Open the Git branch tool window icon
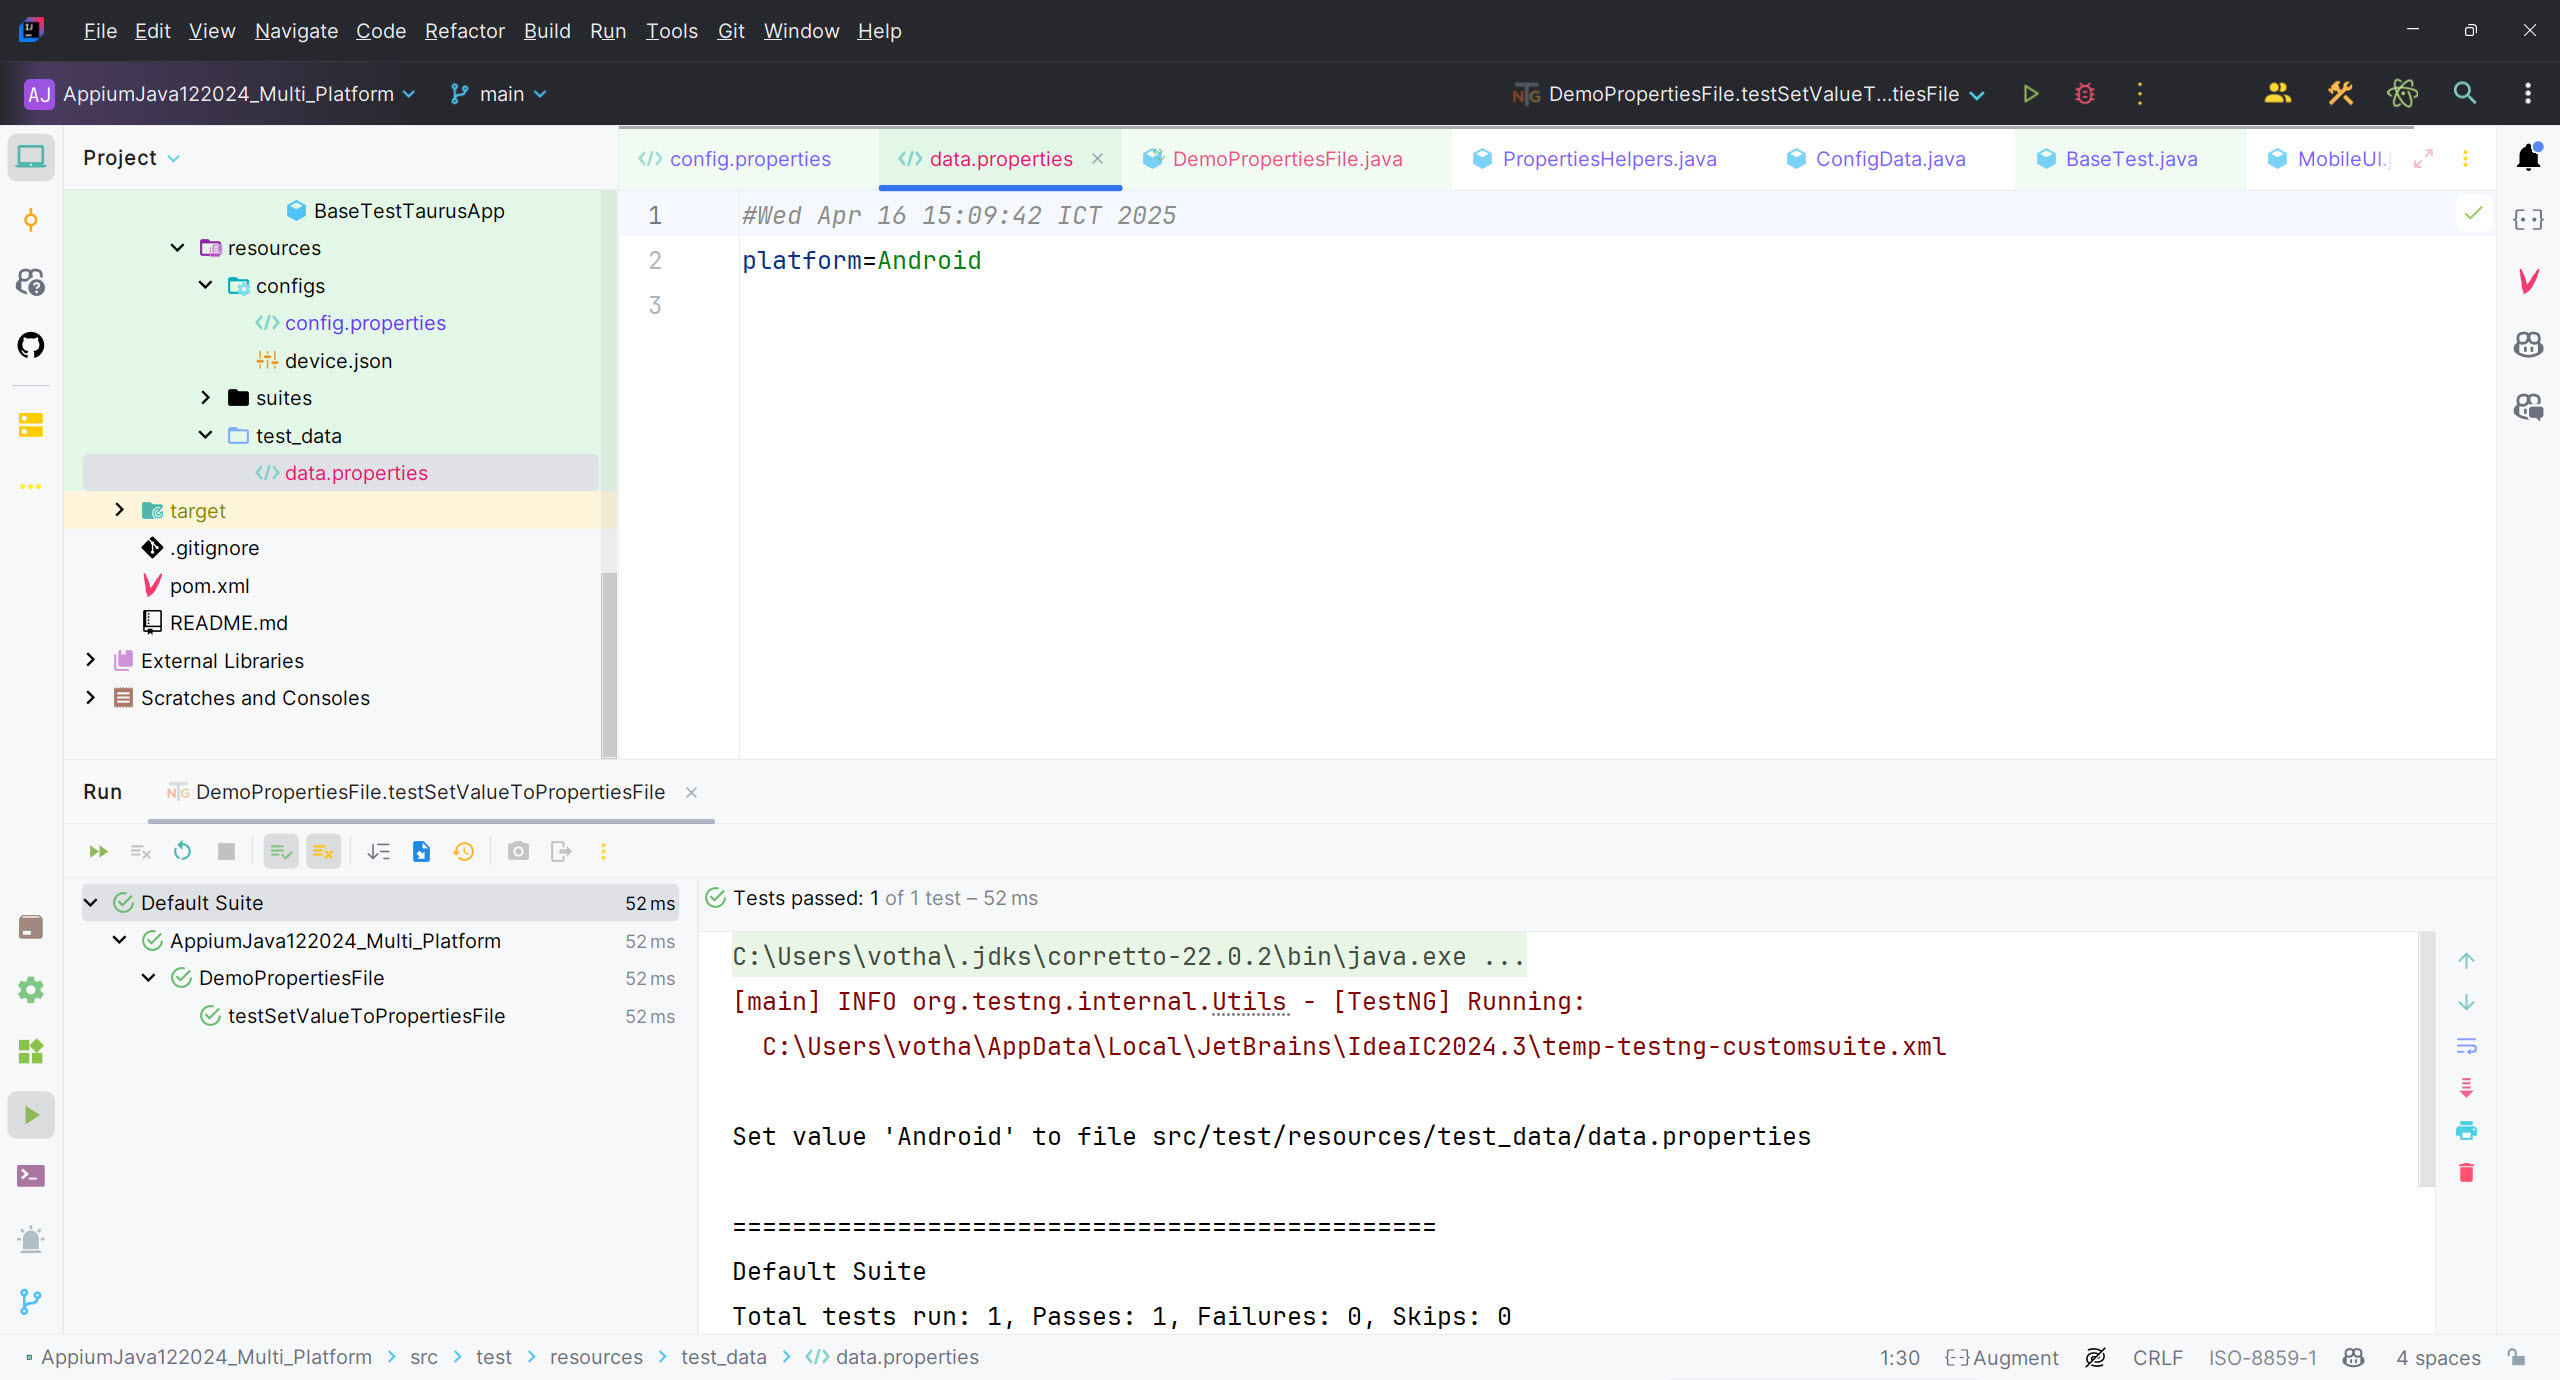The height and width of the screenshot is (1380, 2560). coord(31,1302)
